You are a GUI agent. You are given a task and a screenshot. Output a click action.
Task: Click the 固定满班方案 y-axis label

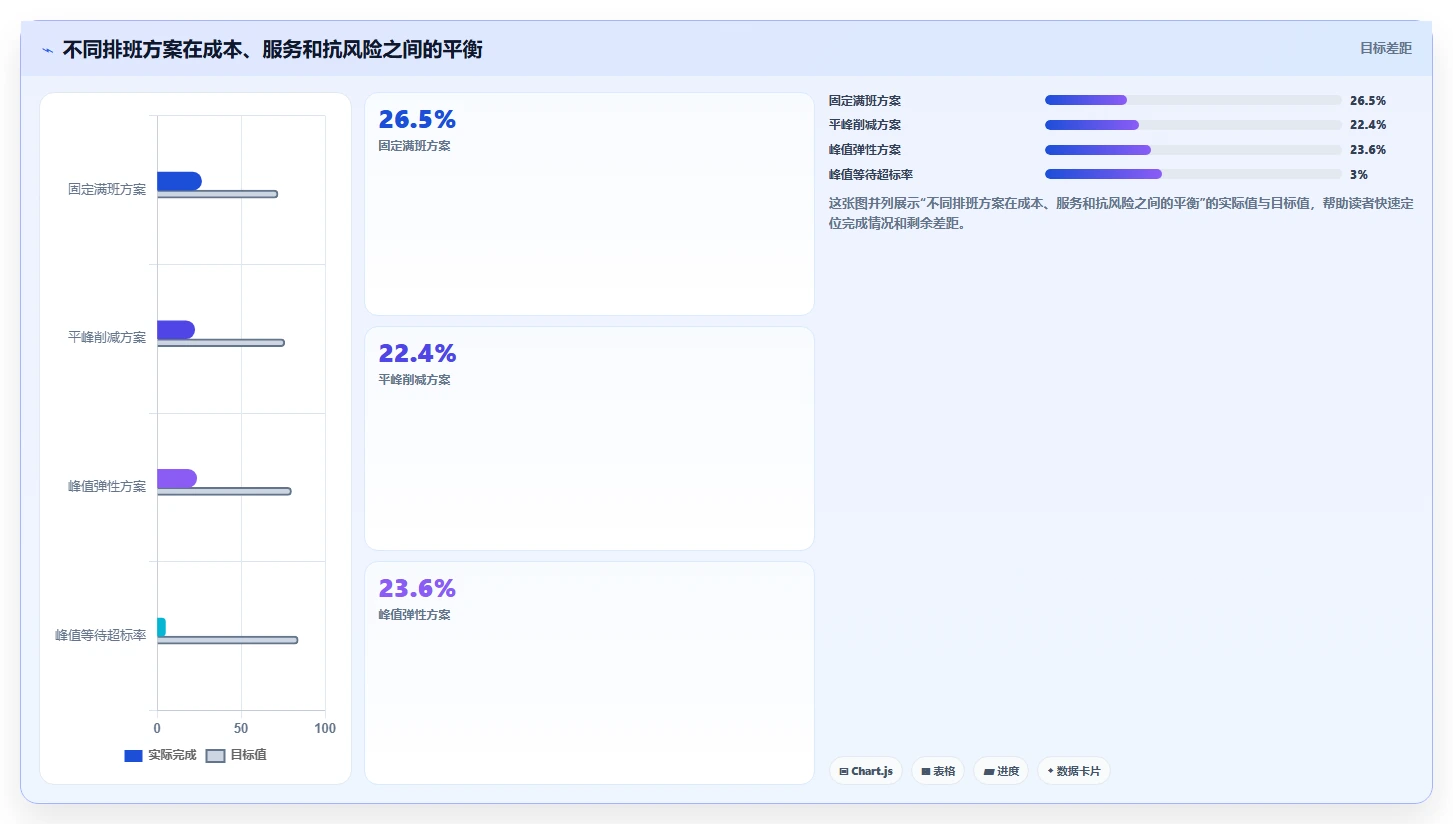107,189
